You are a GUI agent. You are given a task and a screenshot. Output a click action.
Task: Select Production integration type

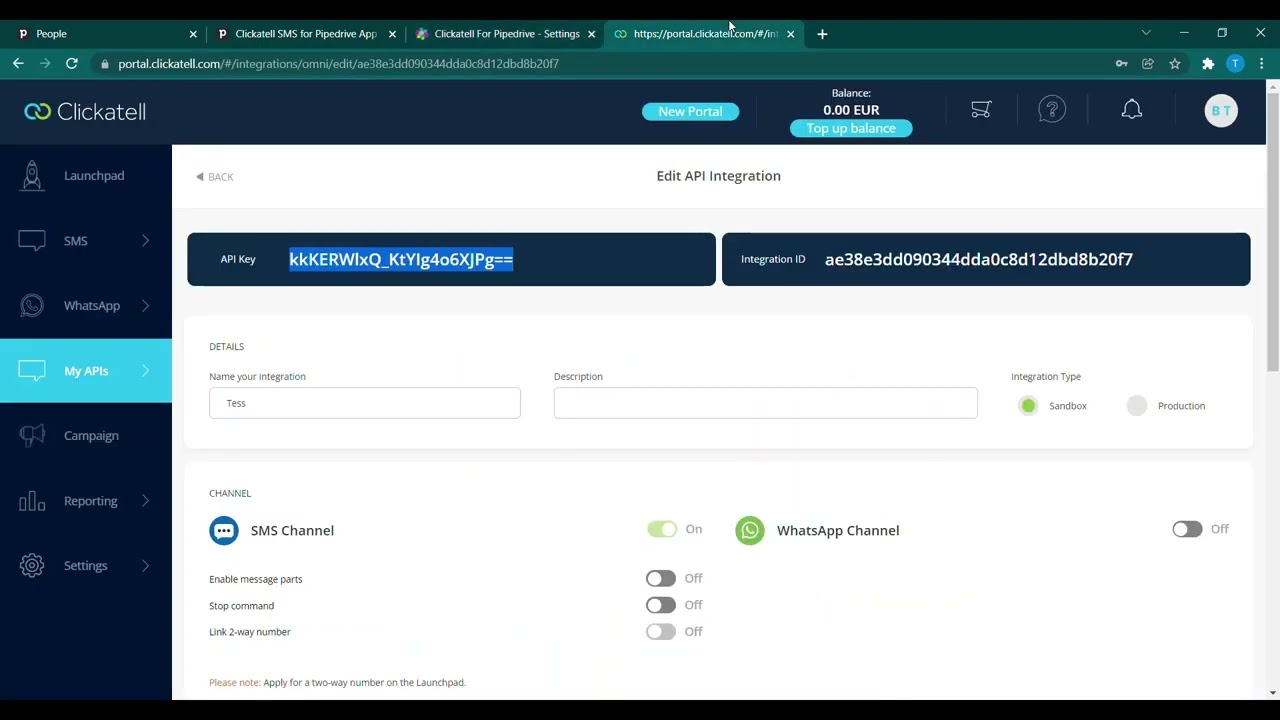click(x=1137, y=406)
